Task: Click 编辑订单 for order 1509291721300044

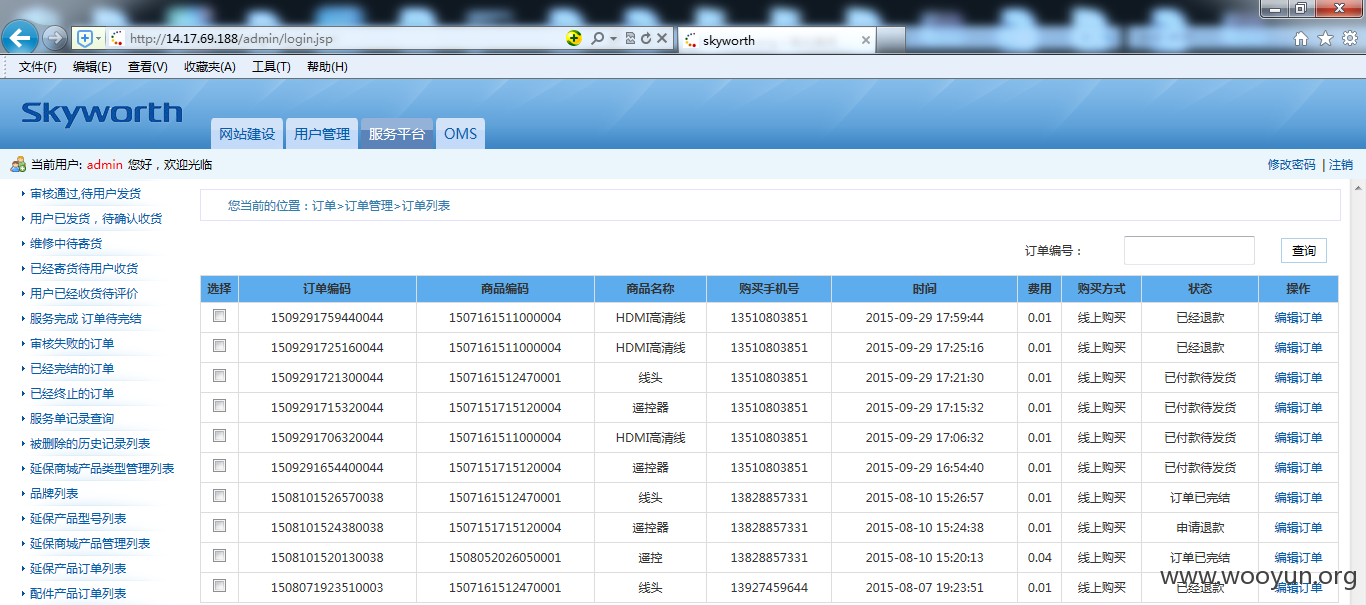Action: tap(1298, 378)
